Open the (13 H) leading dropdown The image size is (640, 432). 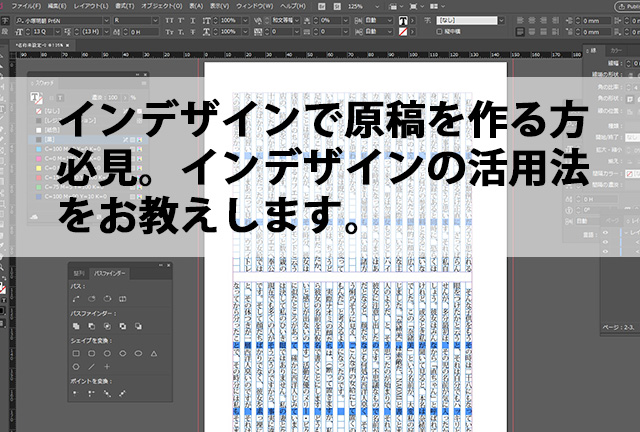[x=106, y=31]
